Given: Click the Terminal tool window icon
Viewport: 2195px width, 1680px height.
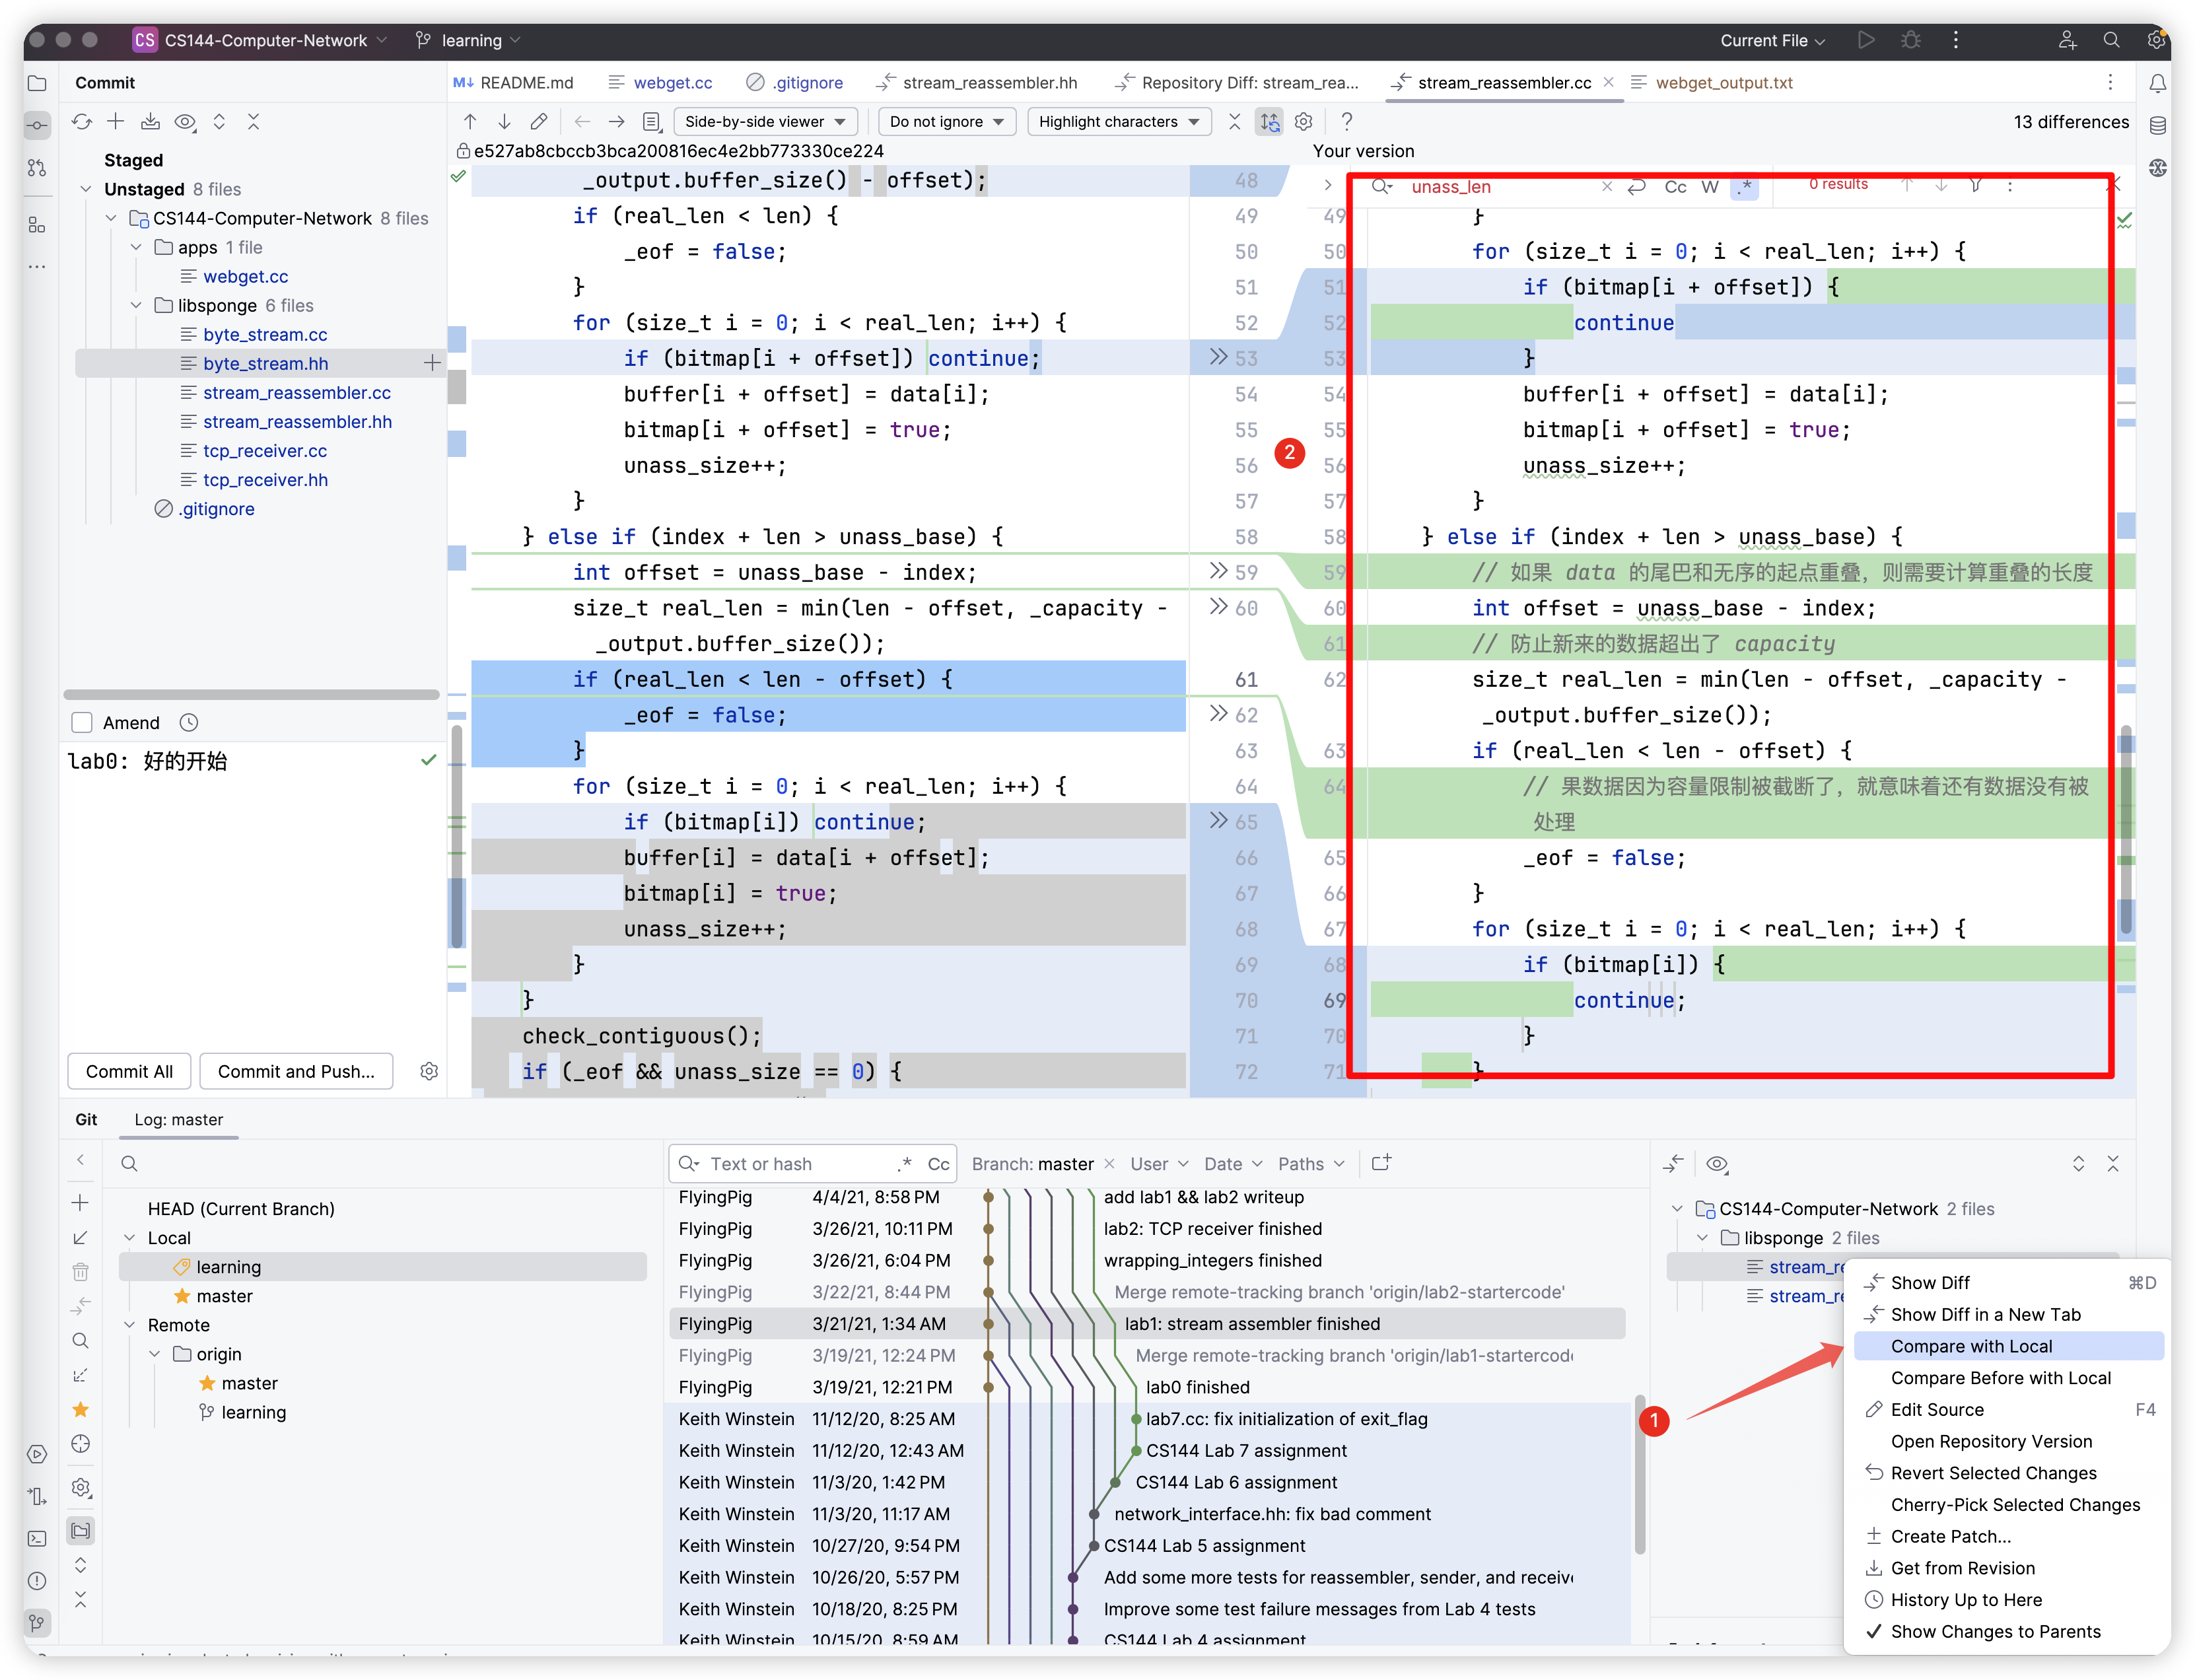Looking at the screenshot, I should coord(37,1539).
